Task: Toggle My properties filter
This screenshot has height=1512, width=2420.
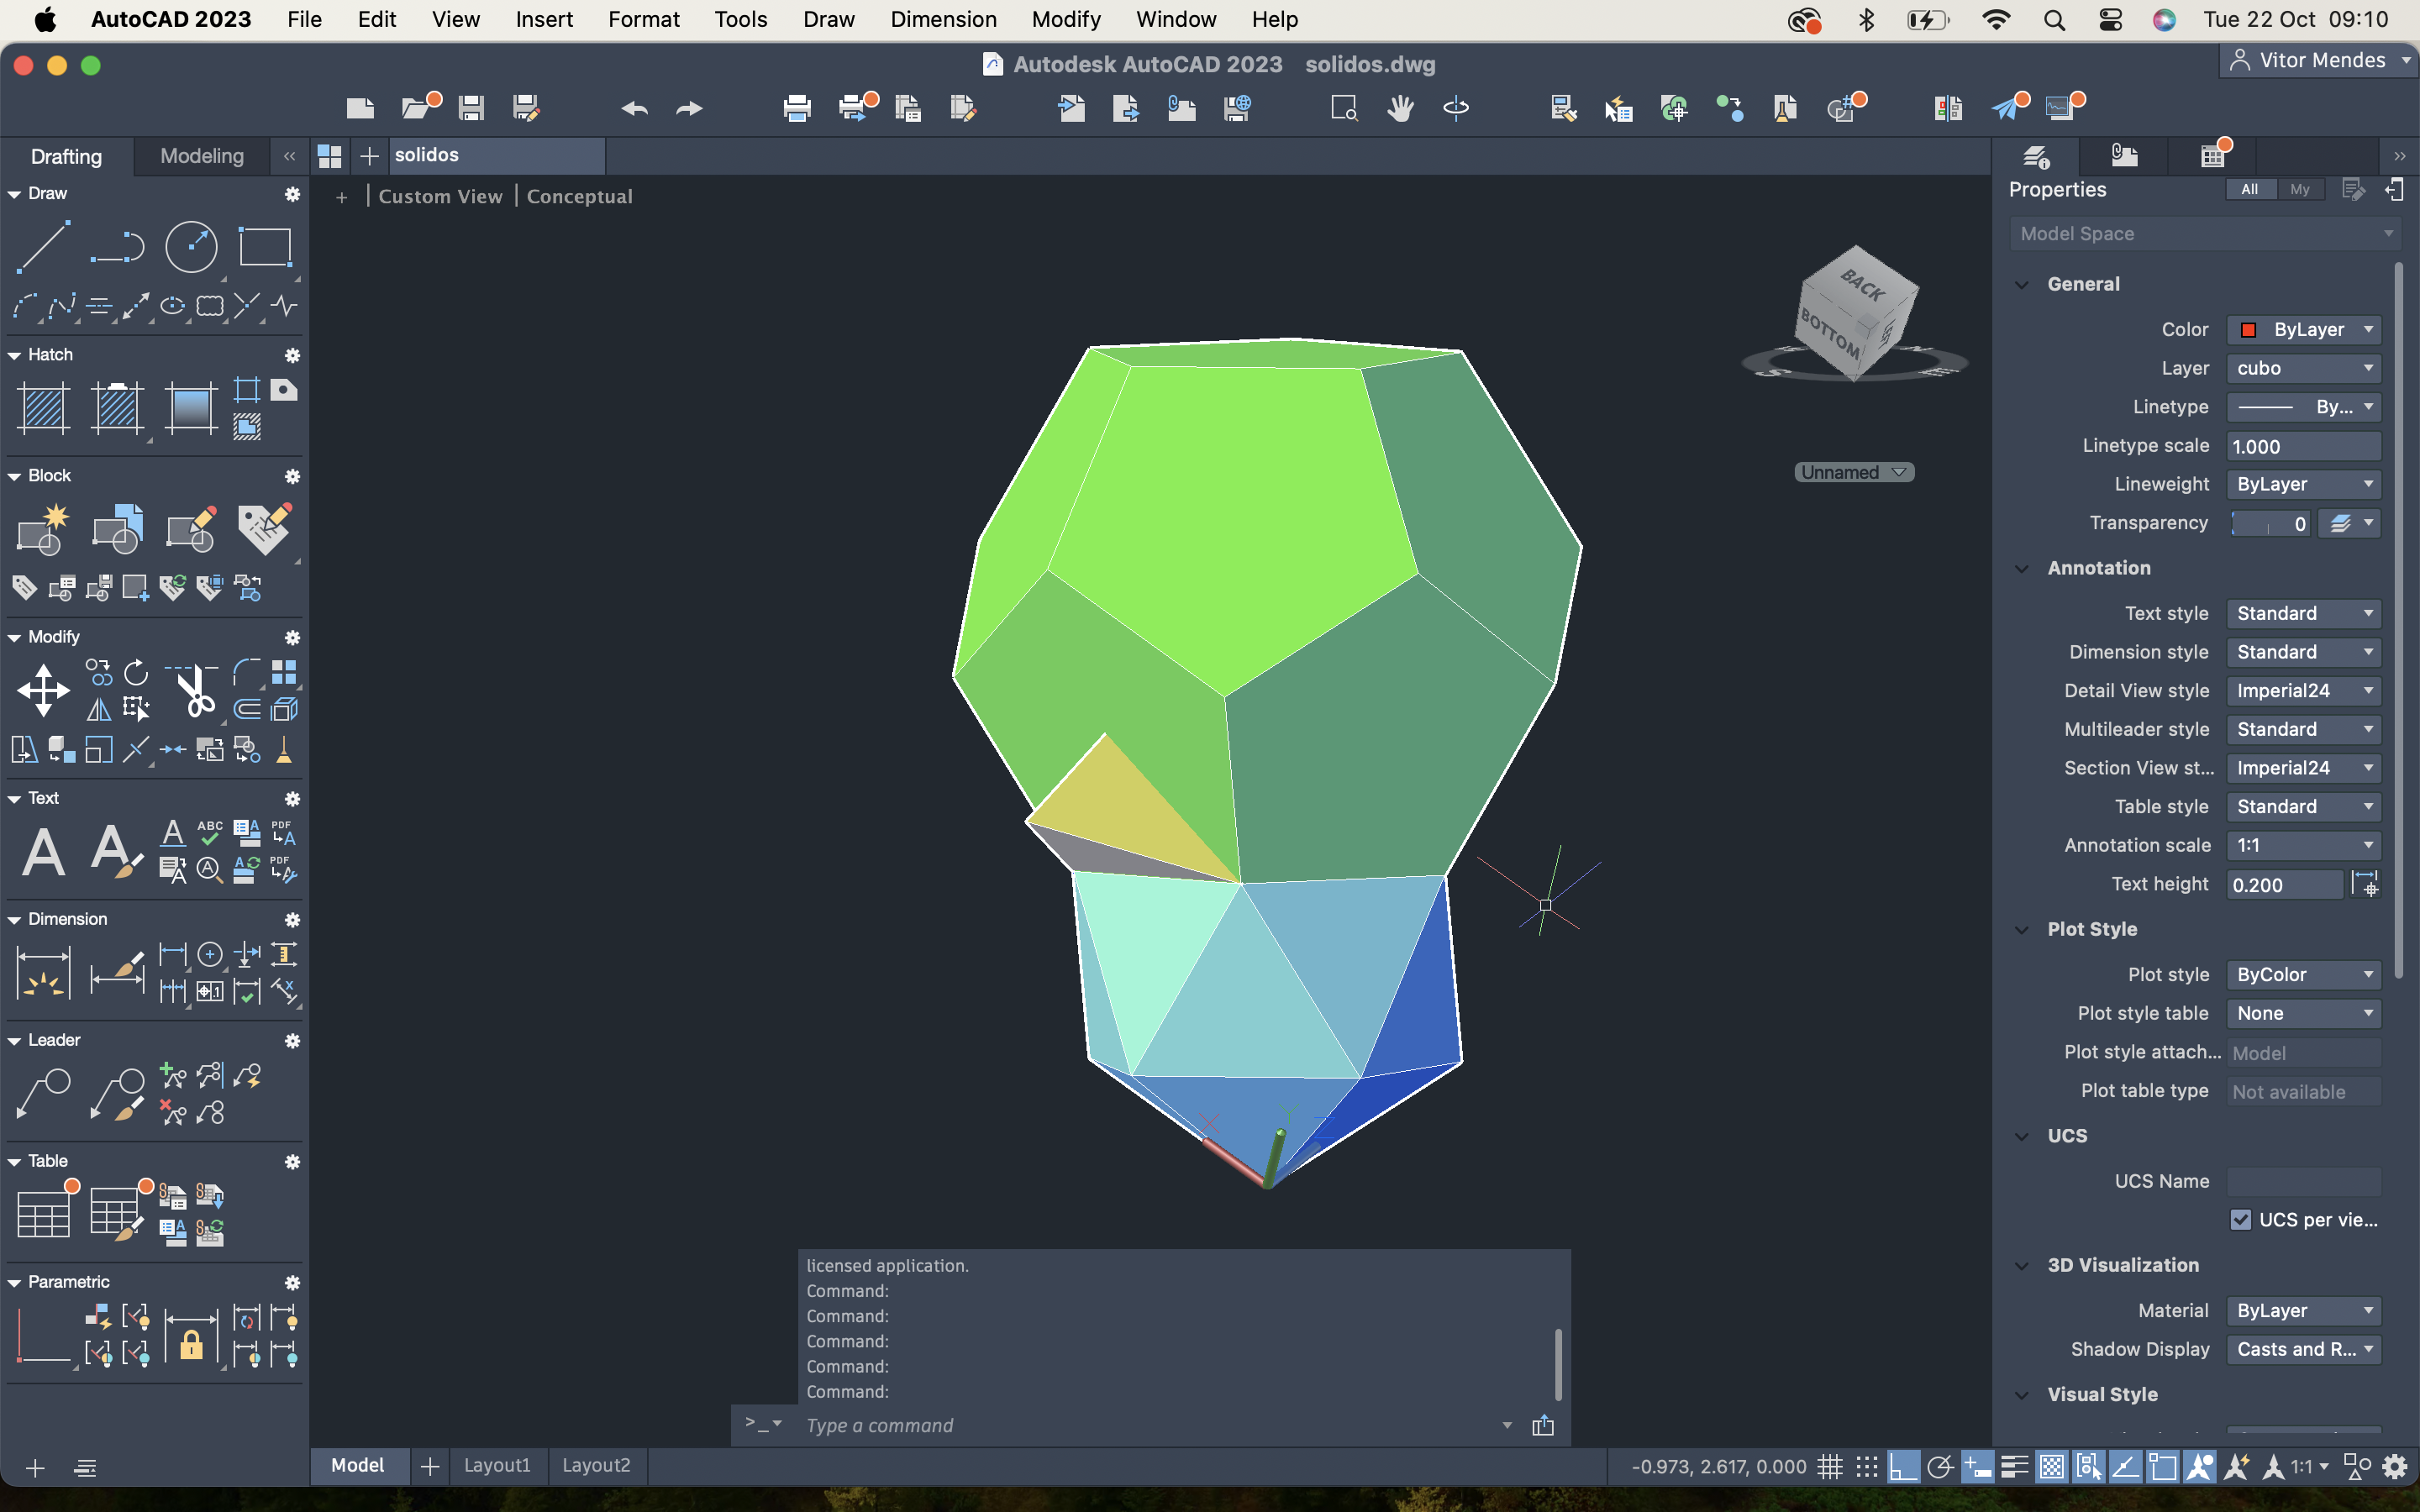Action: [x=2300, y=189]
